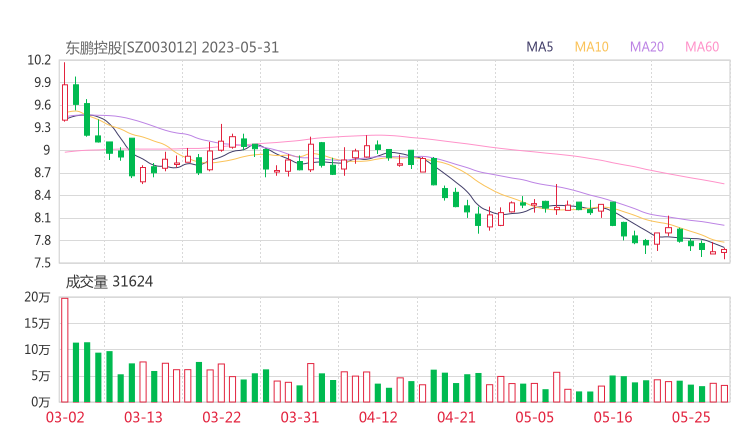Click the 05-25 date label
Viewport: 740px width, 440px height.
691,417
